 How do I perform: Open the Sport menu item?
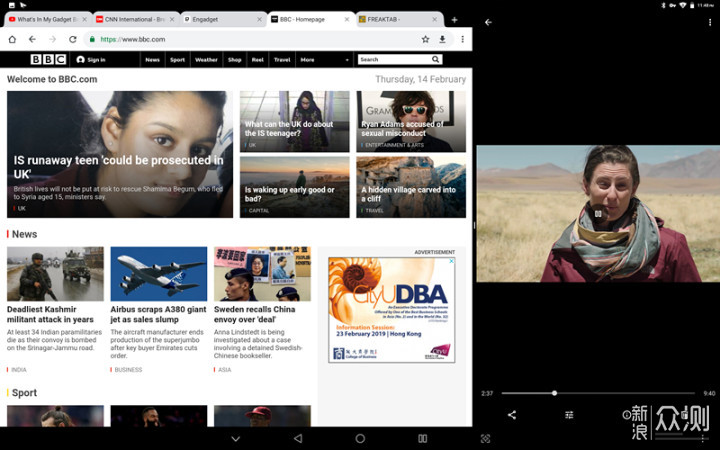[x=177, y=60]
